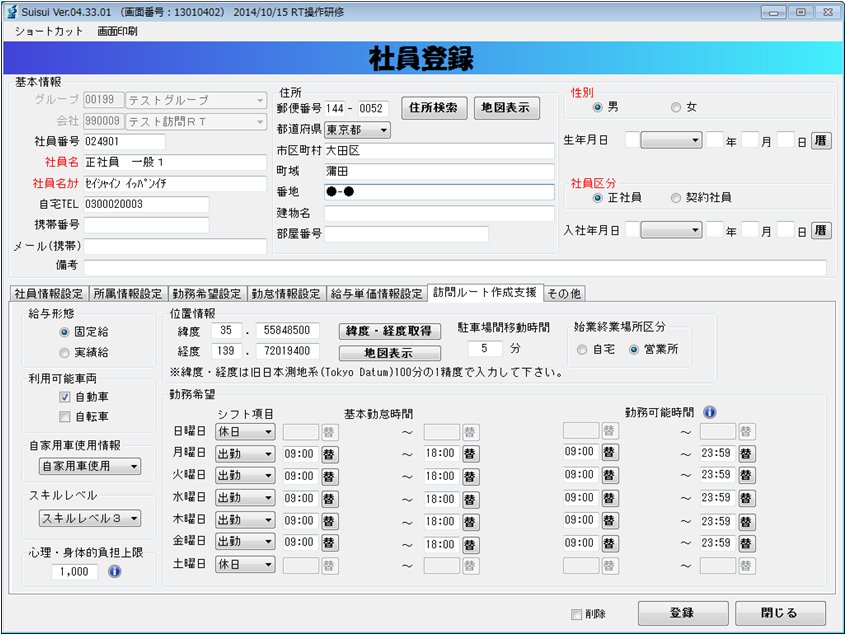The height and width of the screenshot is (635, 846).
Task: Click 替 for 月曜日 available start 09:00
Action: coord(609,452)
